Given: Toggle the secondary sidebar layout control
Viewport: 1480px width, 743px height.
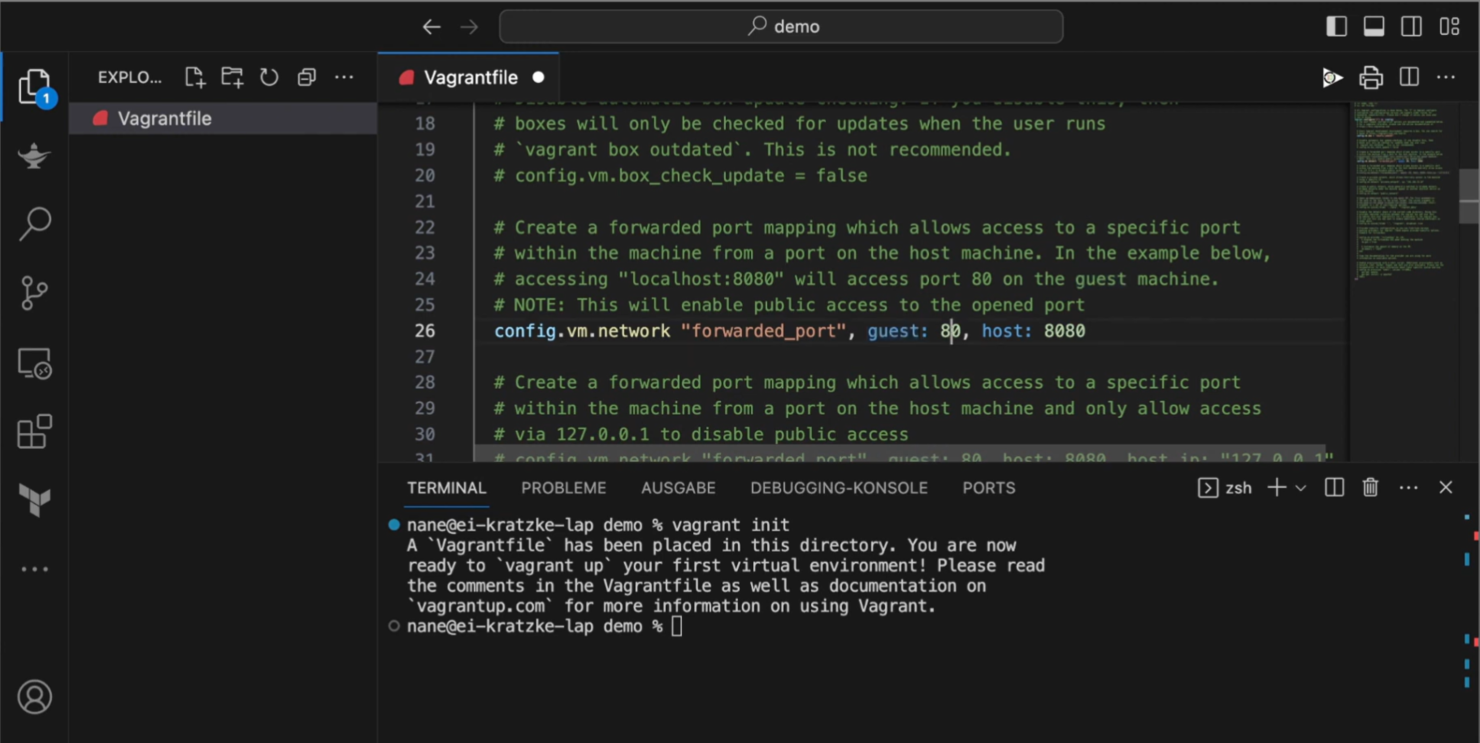Looking at the screenshot, I should click(x=1411, y=25).
